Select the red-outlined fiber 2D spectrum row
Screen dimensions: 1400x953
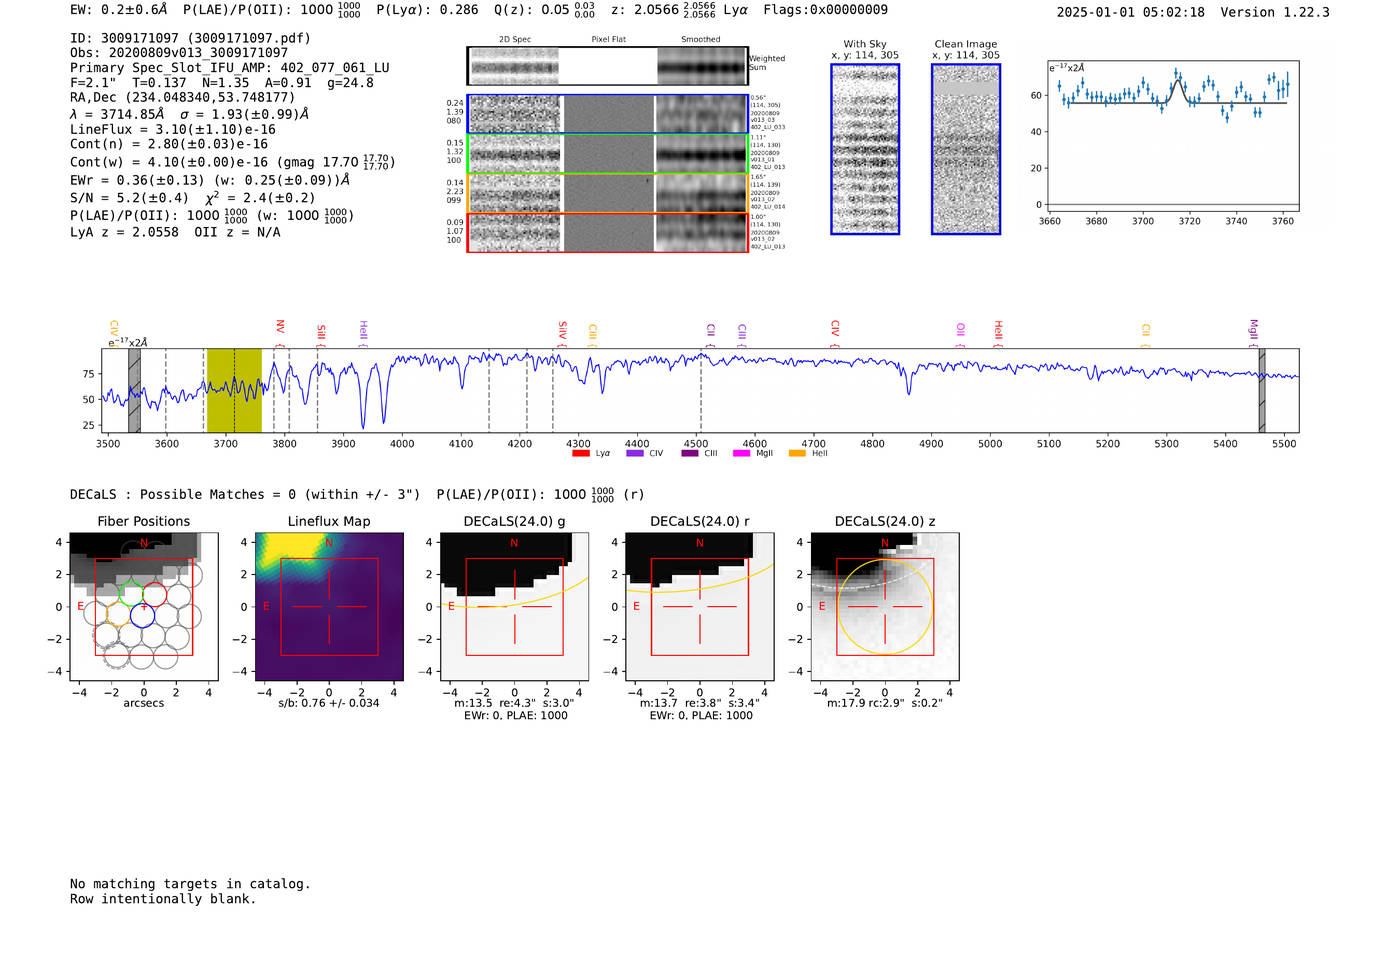tap(607, 232)
